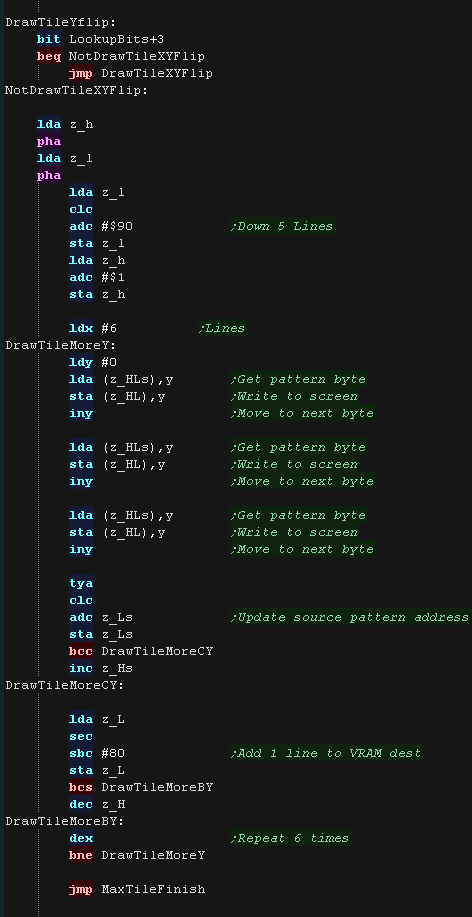Click the ldy #0 instruction

93,362
